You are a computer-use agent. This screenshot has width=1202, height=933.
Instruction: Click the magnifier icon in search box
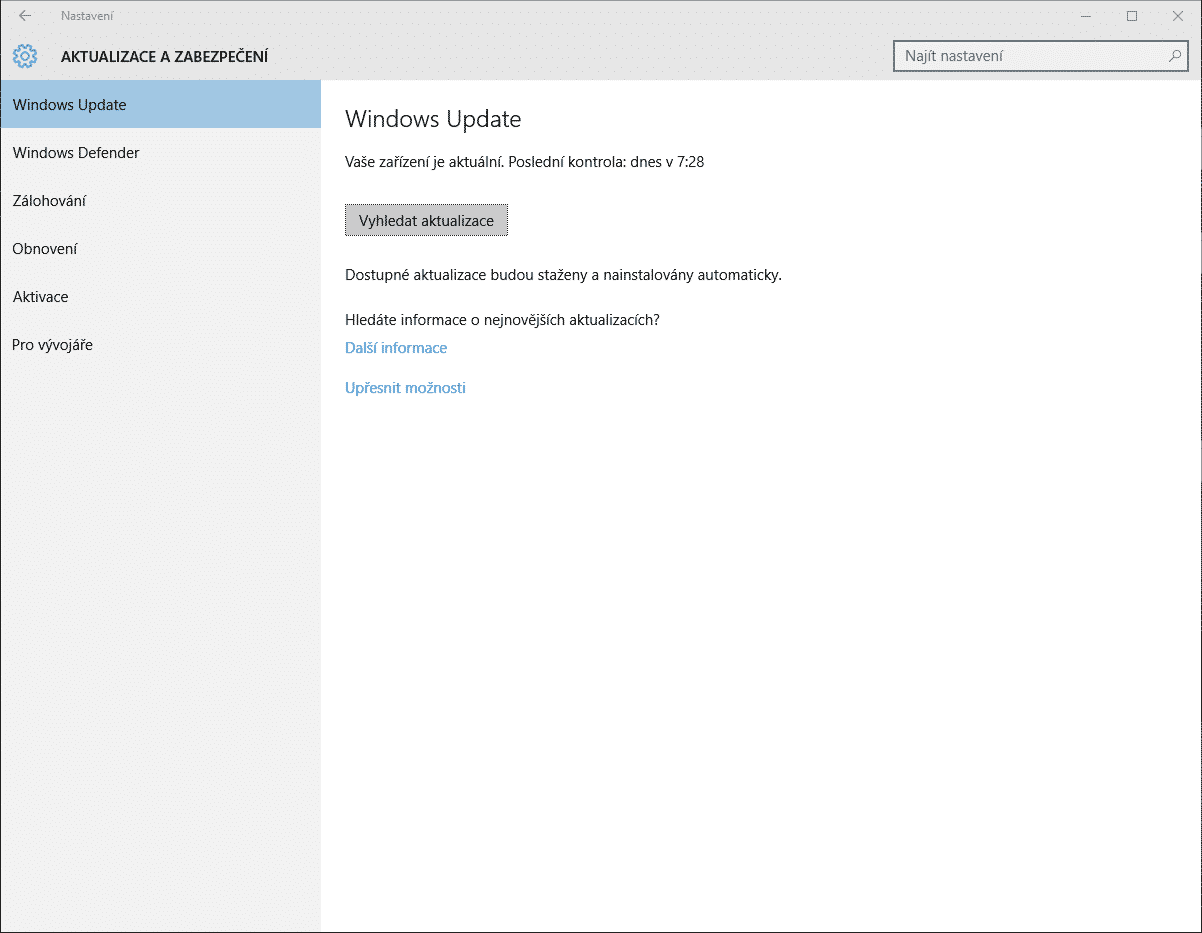1175,57
